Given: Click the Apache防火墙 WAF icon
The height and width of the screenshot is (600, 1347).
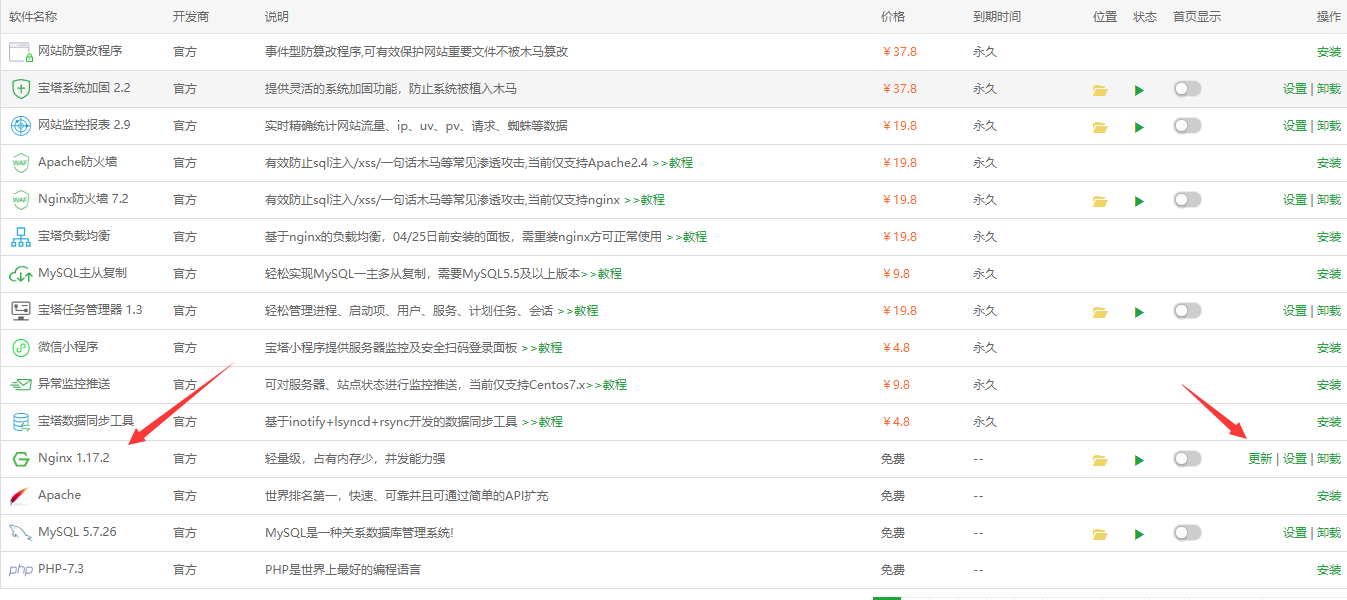Looking at the screenshot, I should [21, 163].
